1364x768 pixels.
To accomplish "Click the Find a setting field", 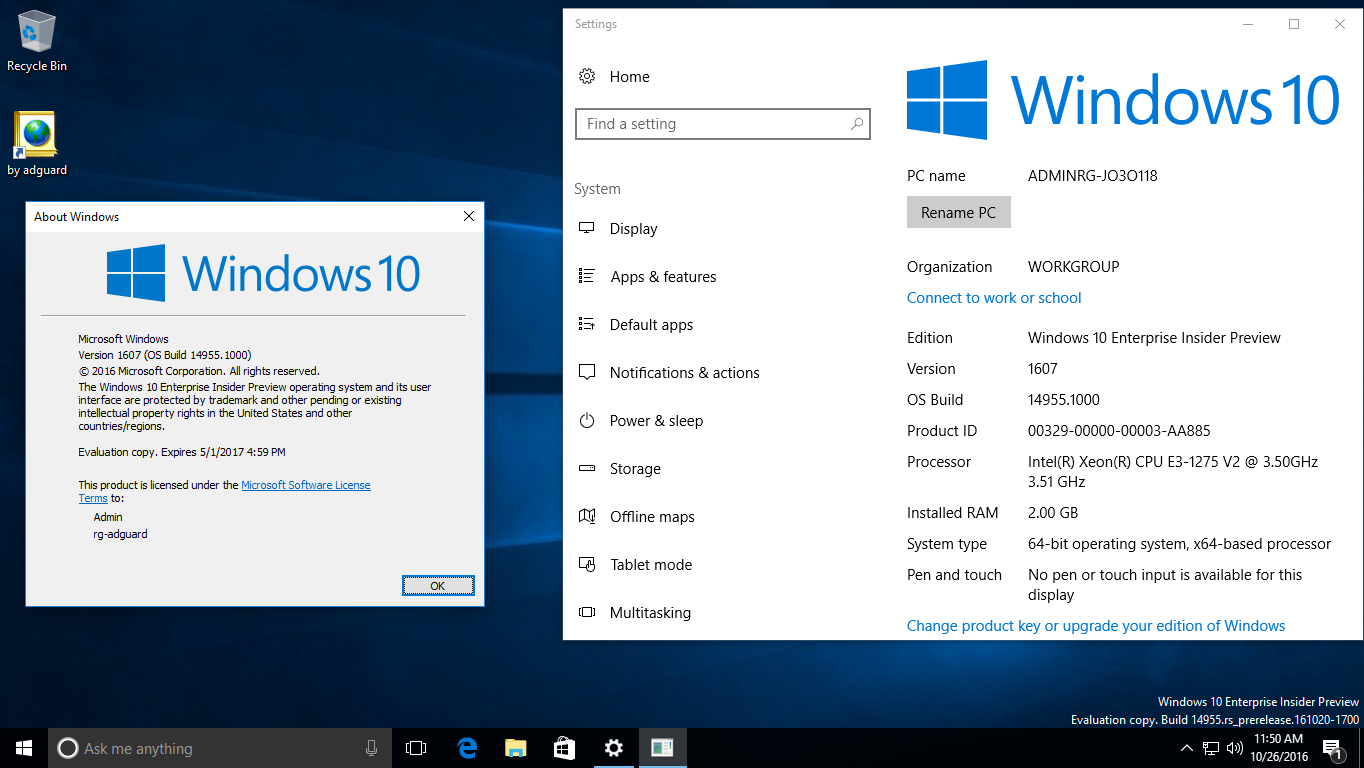I will [723, 124].
